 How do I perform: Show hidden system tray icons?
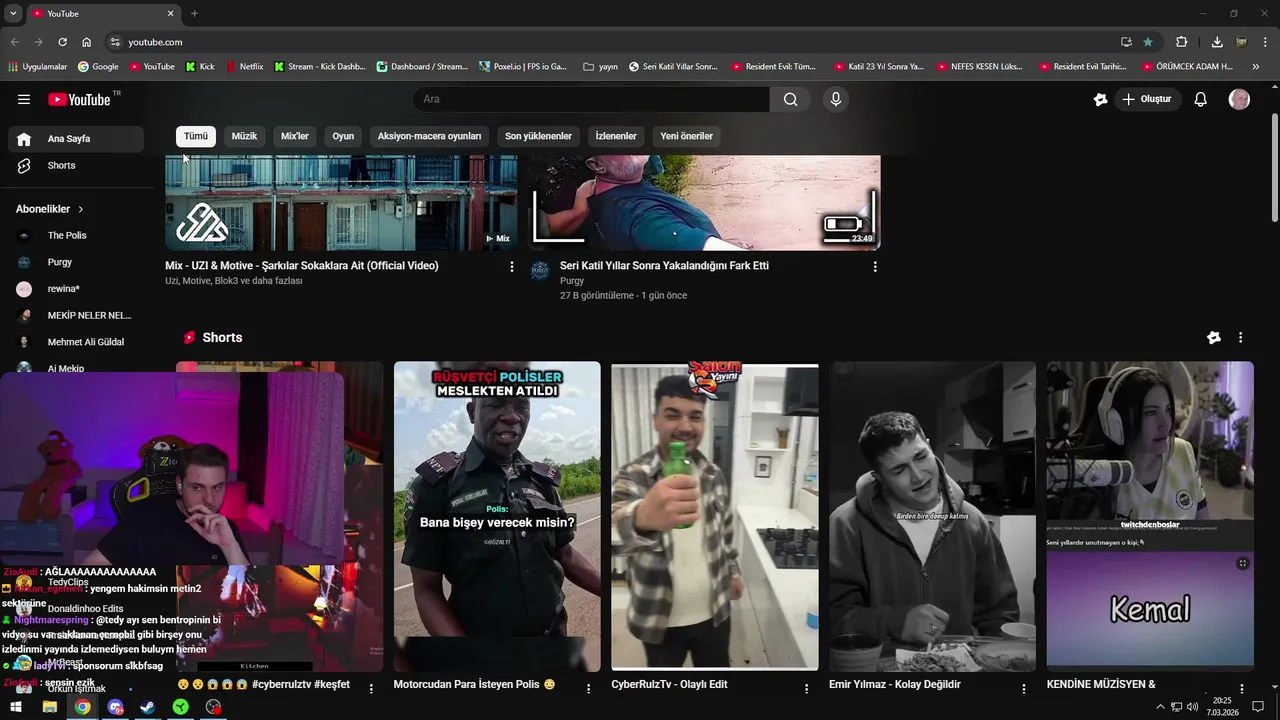click(x=1160, y=707)
